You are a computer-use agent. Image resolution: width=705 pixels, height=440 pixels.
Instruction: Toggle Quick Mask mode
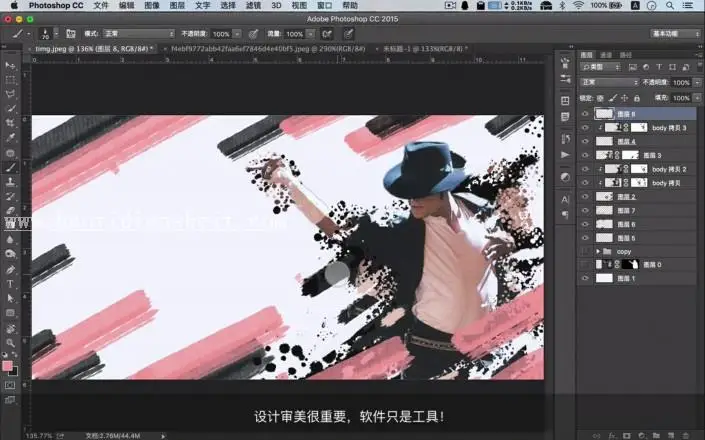pos(10,385)
